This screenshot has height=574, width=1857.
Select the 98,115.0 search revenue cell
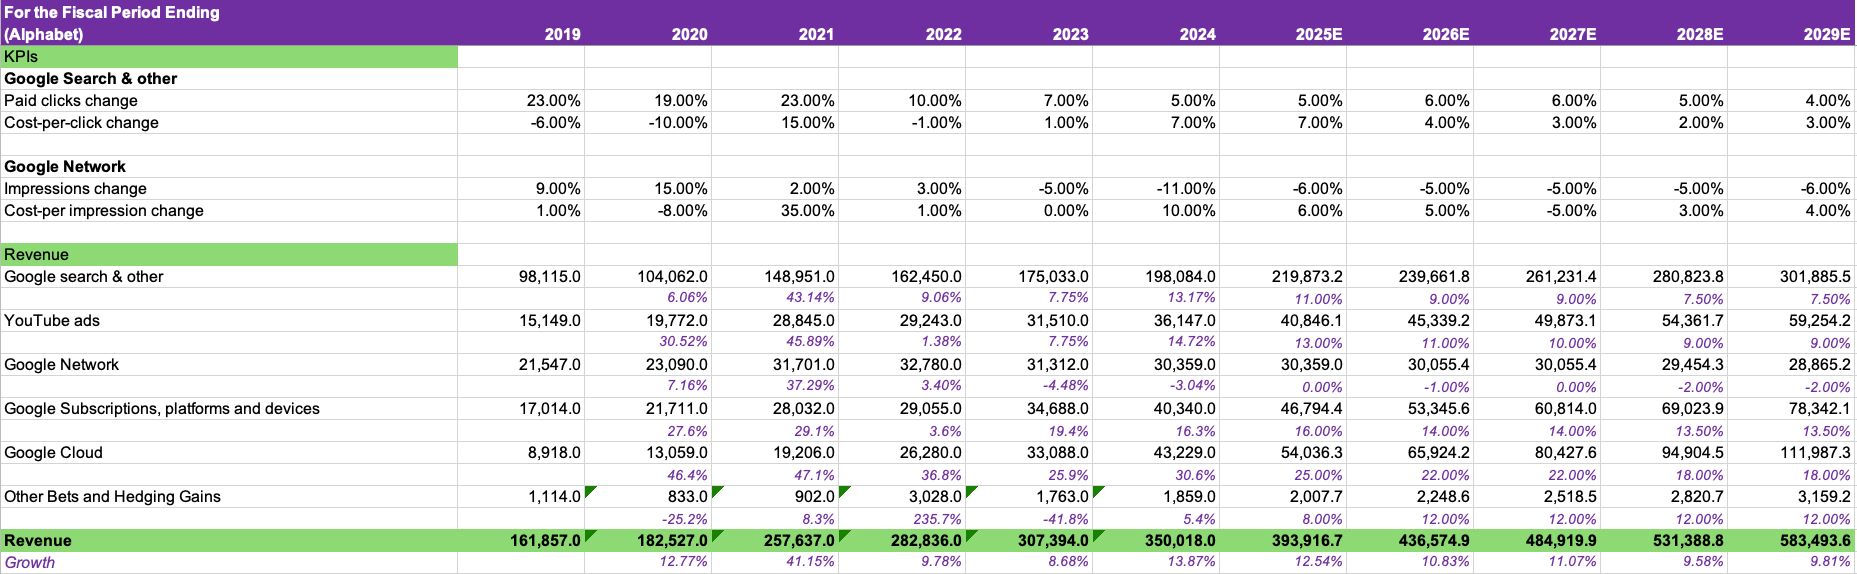pos(549,277)
